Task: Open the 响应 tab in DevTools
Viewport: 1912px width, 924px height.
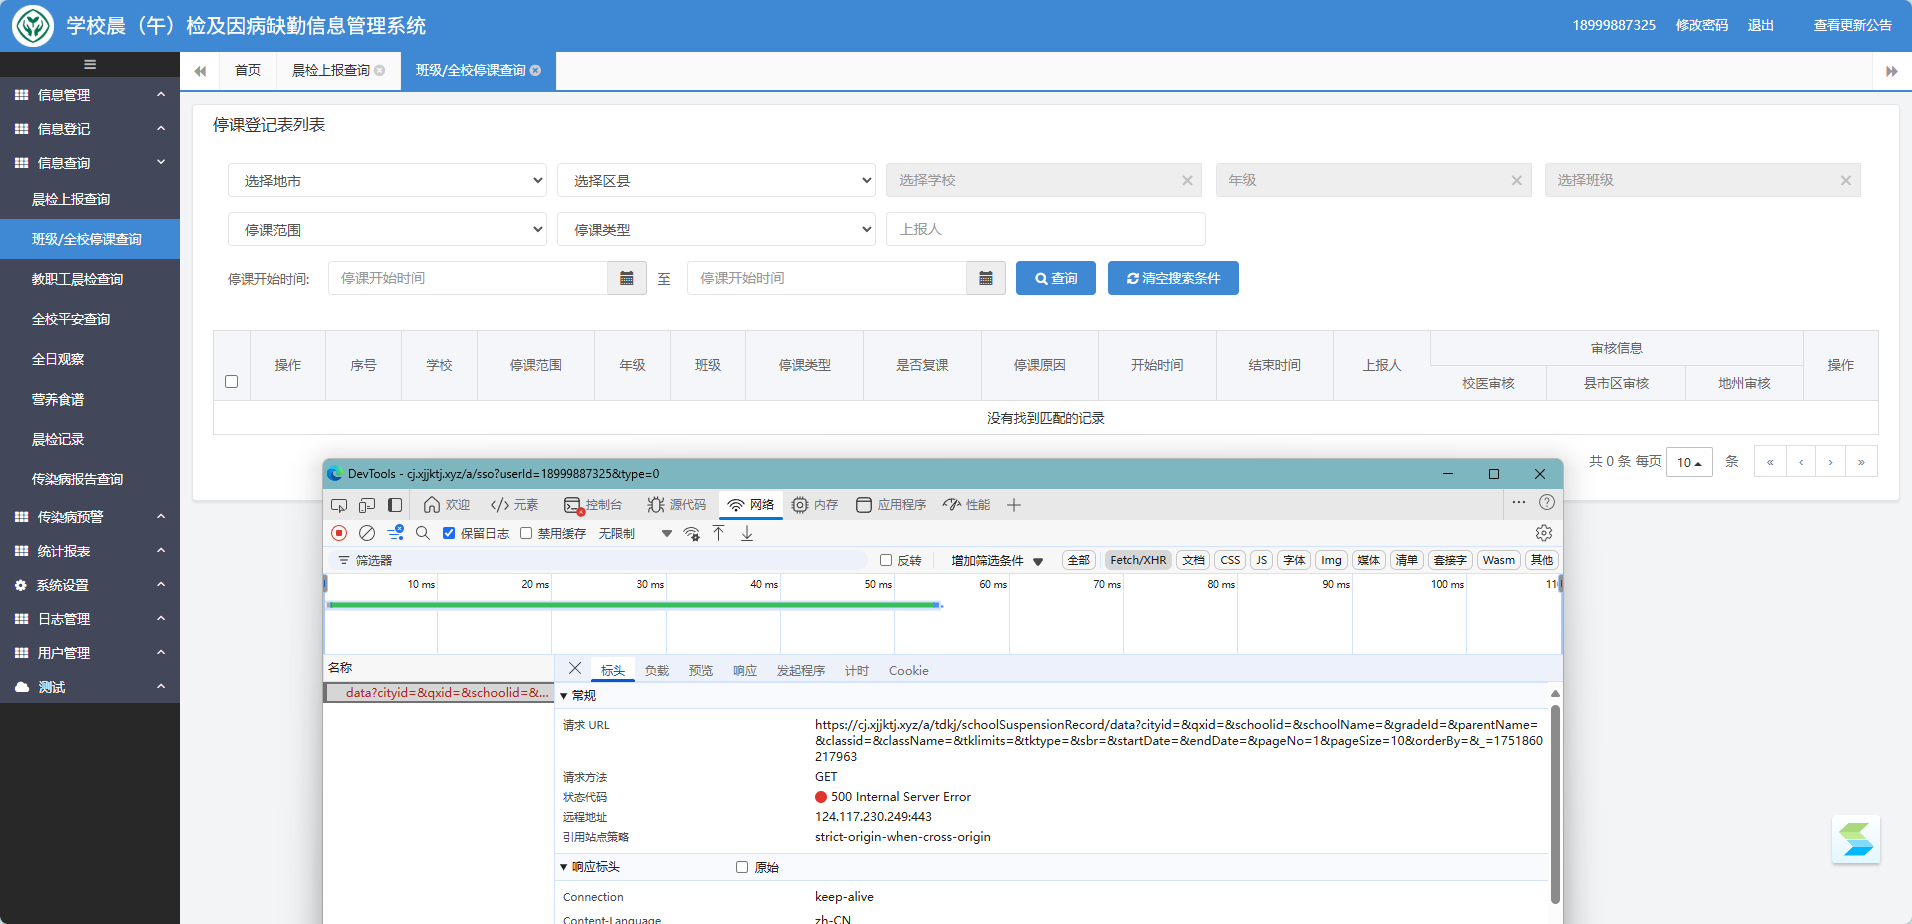Action: pos(744,671)
